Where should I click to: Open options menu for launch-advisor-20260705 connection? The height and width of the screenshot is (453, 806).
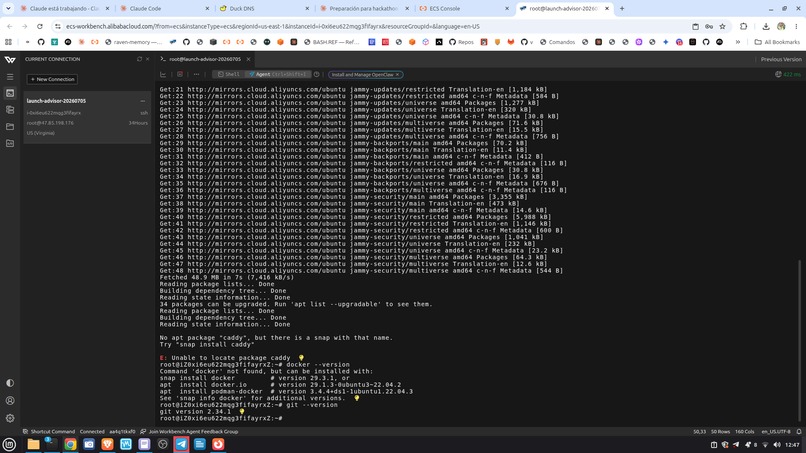[142, 101]
